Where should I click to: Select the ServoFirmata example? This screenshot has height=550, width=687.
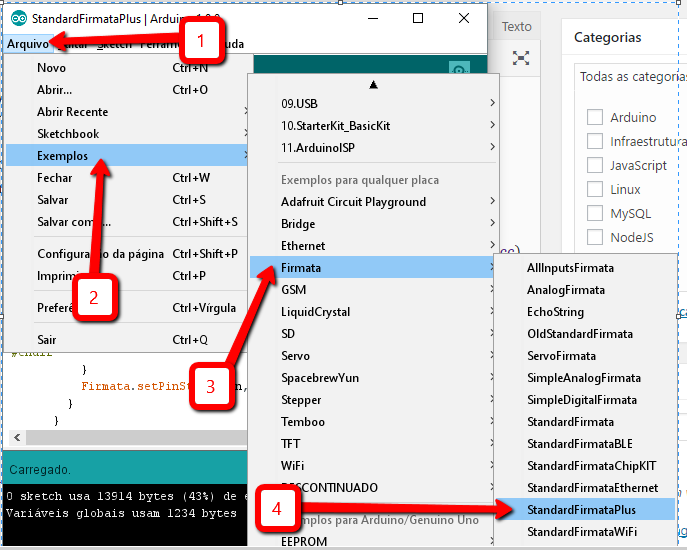pyautogui.click(x=585, y=355)
